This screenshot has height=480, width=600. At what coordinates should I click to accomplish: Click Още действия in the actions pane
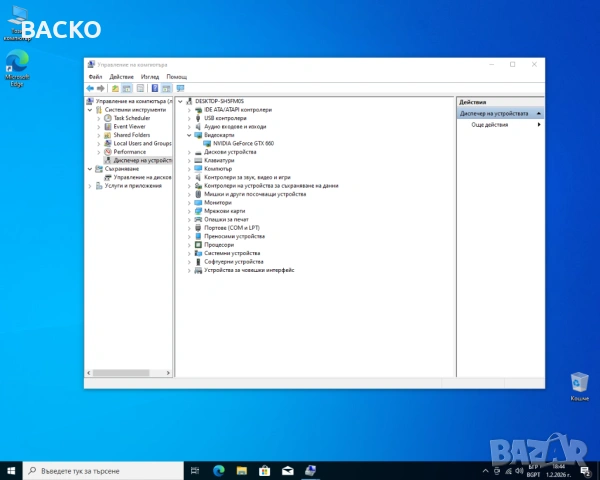pos(489,125)
